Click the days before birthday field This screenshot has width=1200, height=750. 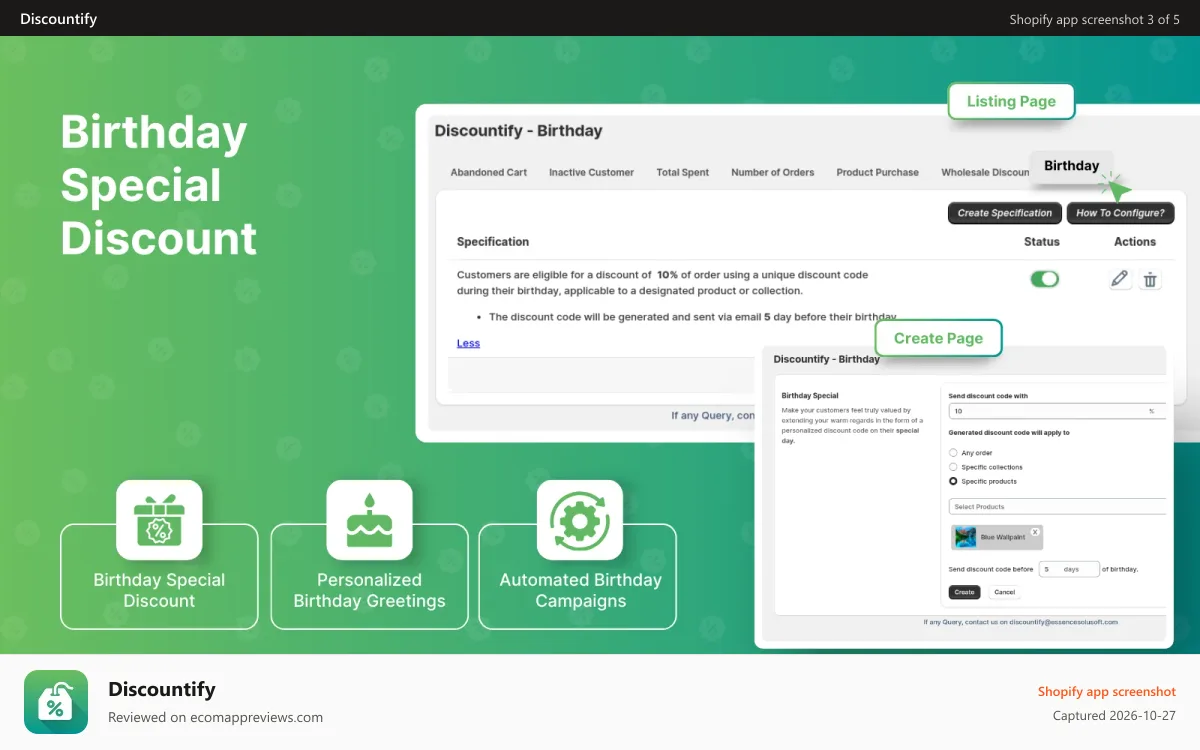point(1069,569)
